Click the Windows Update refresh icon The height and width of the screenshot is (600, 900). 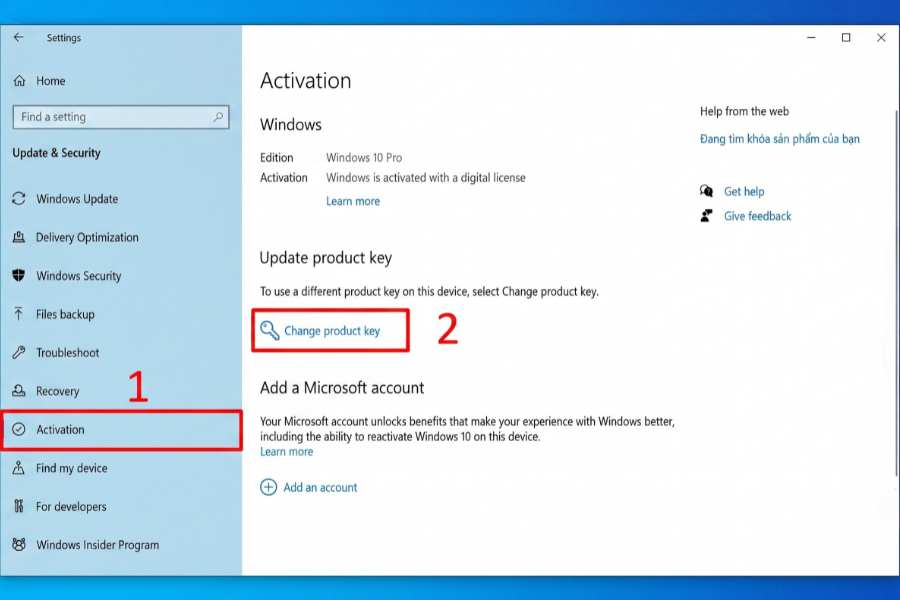(x=18, y=199)
